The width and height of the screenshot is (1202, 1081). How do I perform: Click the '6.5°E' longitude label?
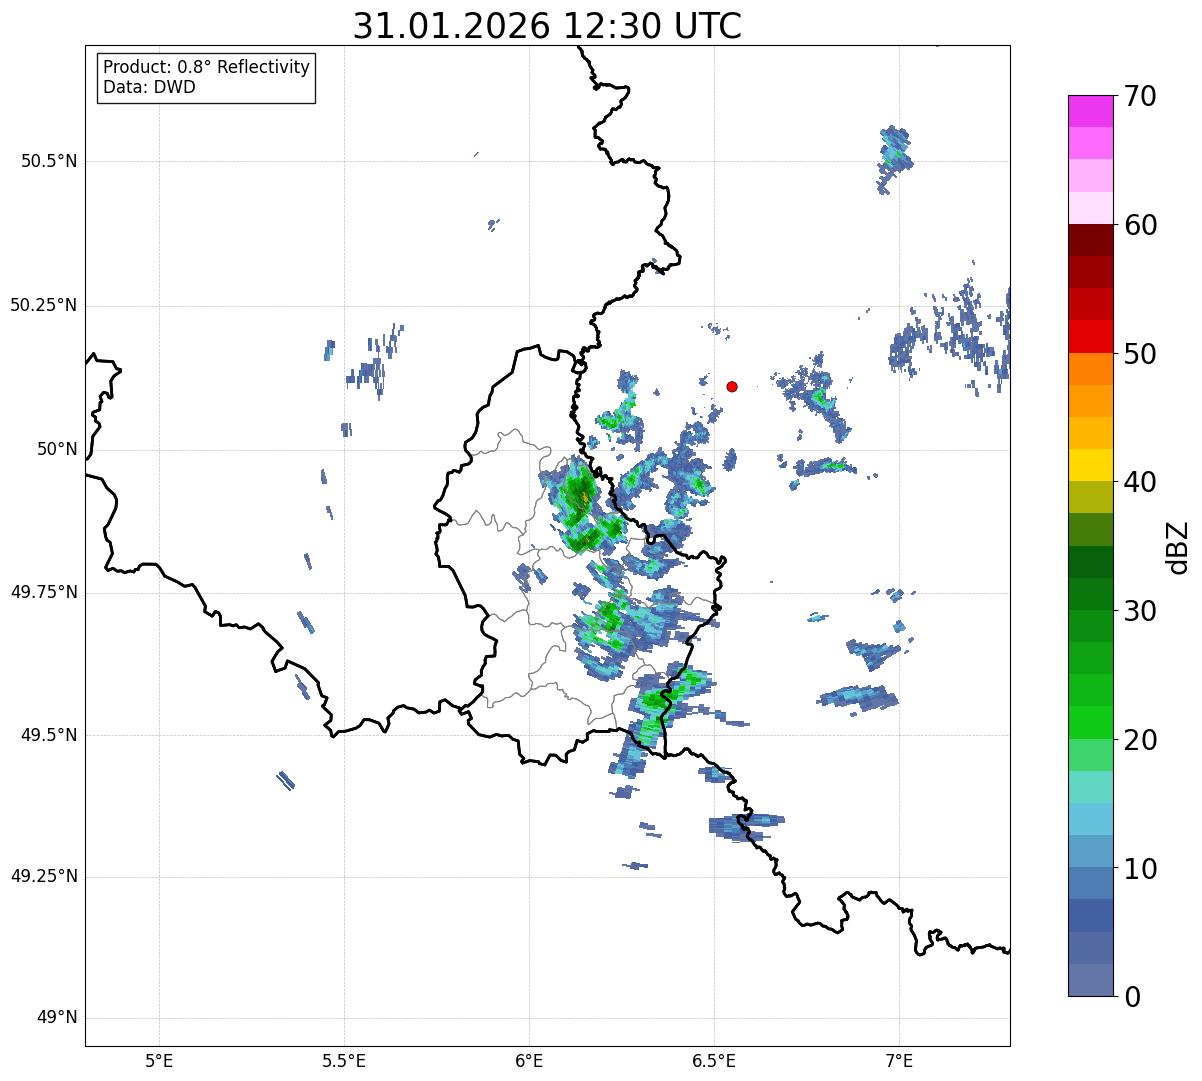[714, 1060]
